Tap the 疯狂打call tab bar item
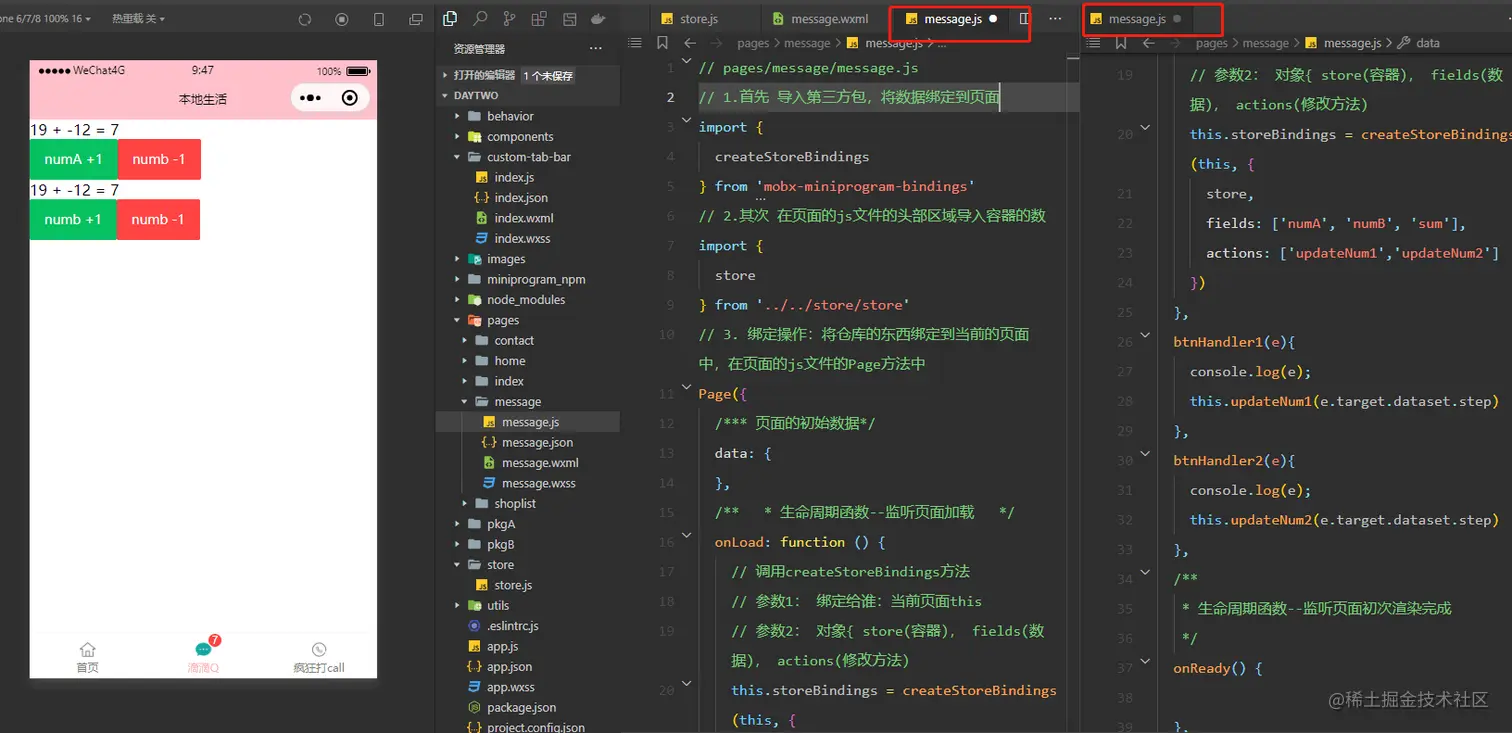The width and height of the screenshot is (1512, 733). (319, 658)
